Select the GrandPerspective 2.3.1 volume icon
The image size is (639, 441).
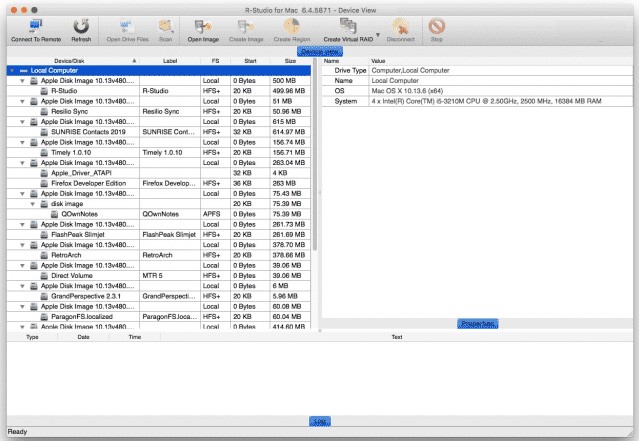(44, 296)
